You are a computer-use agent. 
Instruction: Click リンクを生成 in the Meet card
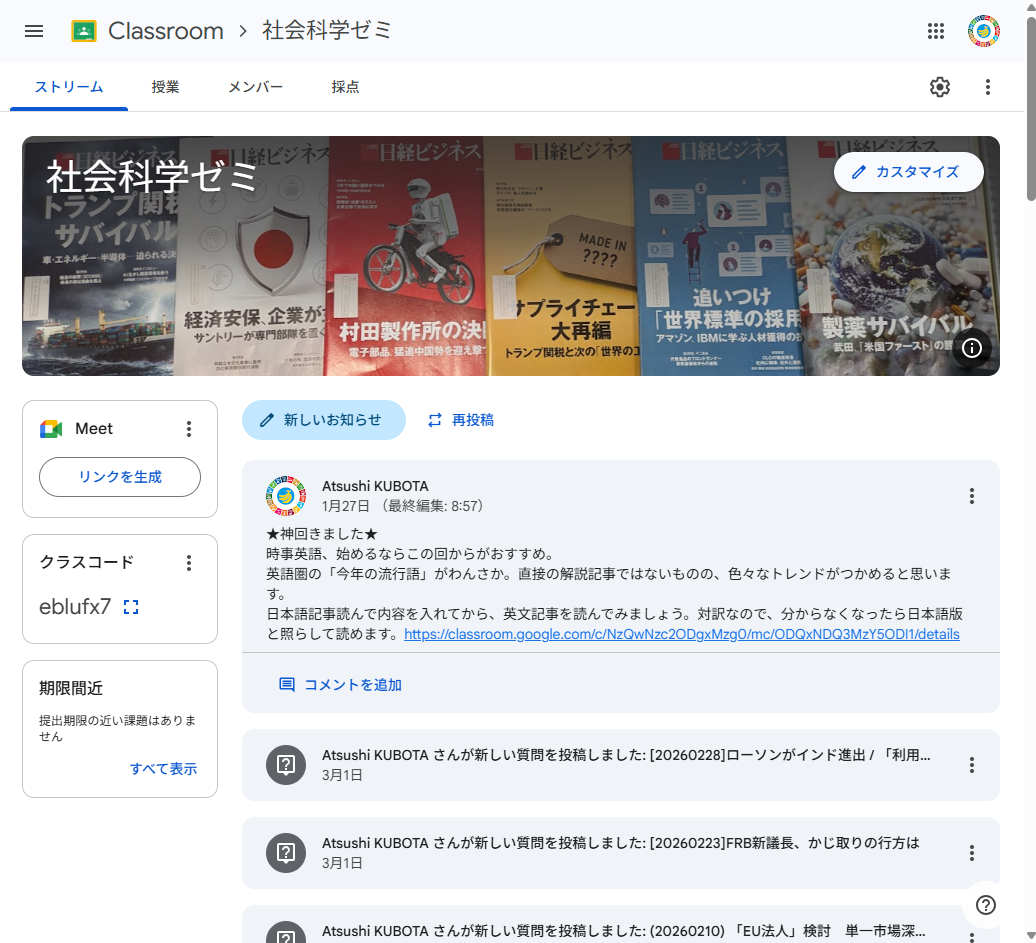pos(120,477)
